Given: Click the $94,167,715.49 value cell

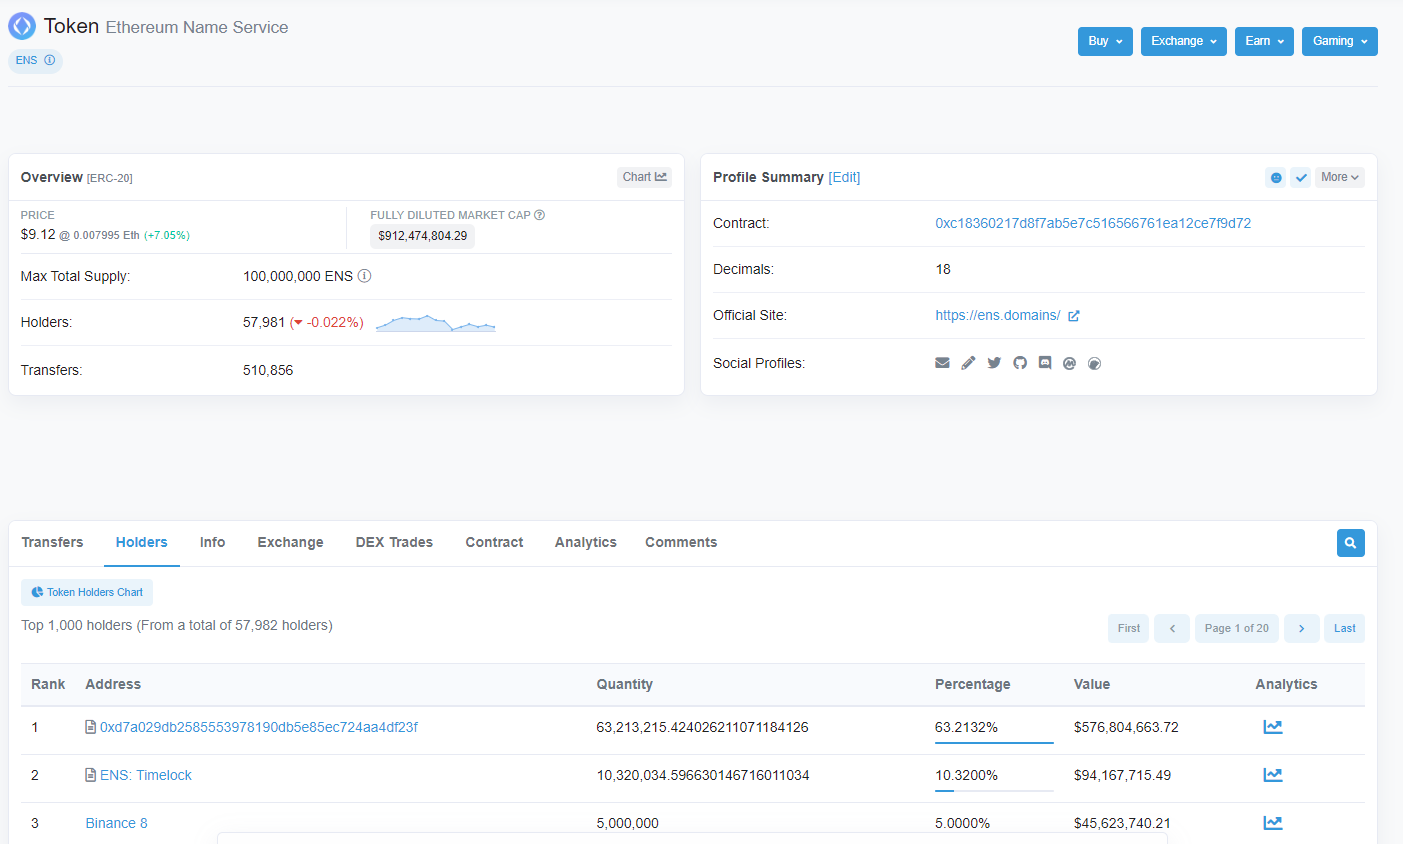Looking at the screenshot, I should pos(1122,775).
